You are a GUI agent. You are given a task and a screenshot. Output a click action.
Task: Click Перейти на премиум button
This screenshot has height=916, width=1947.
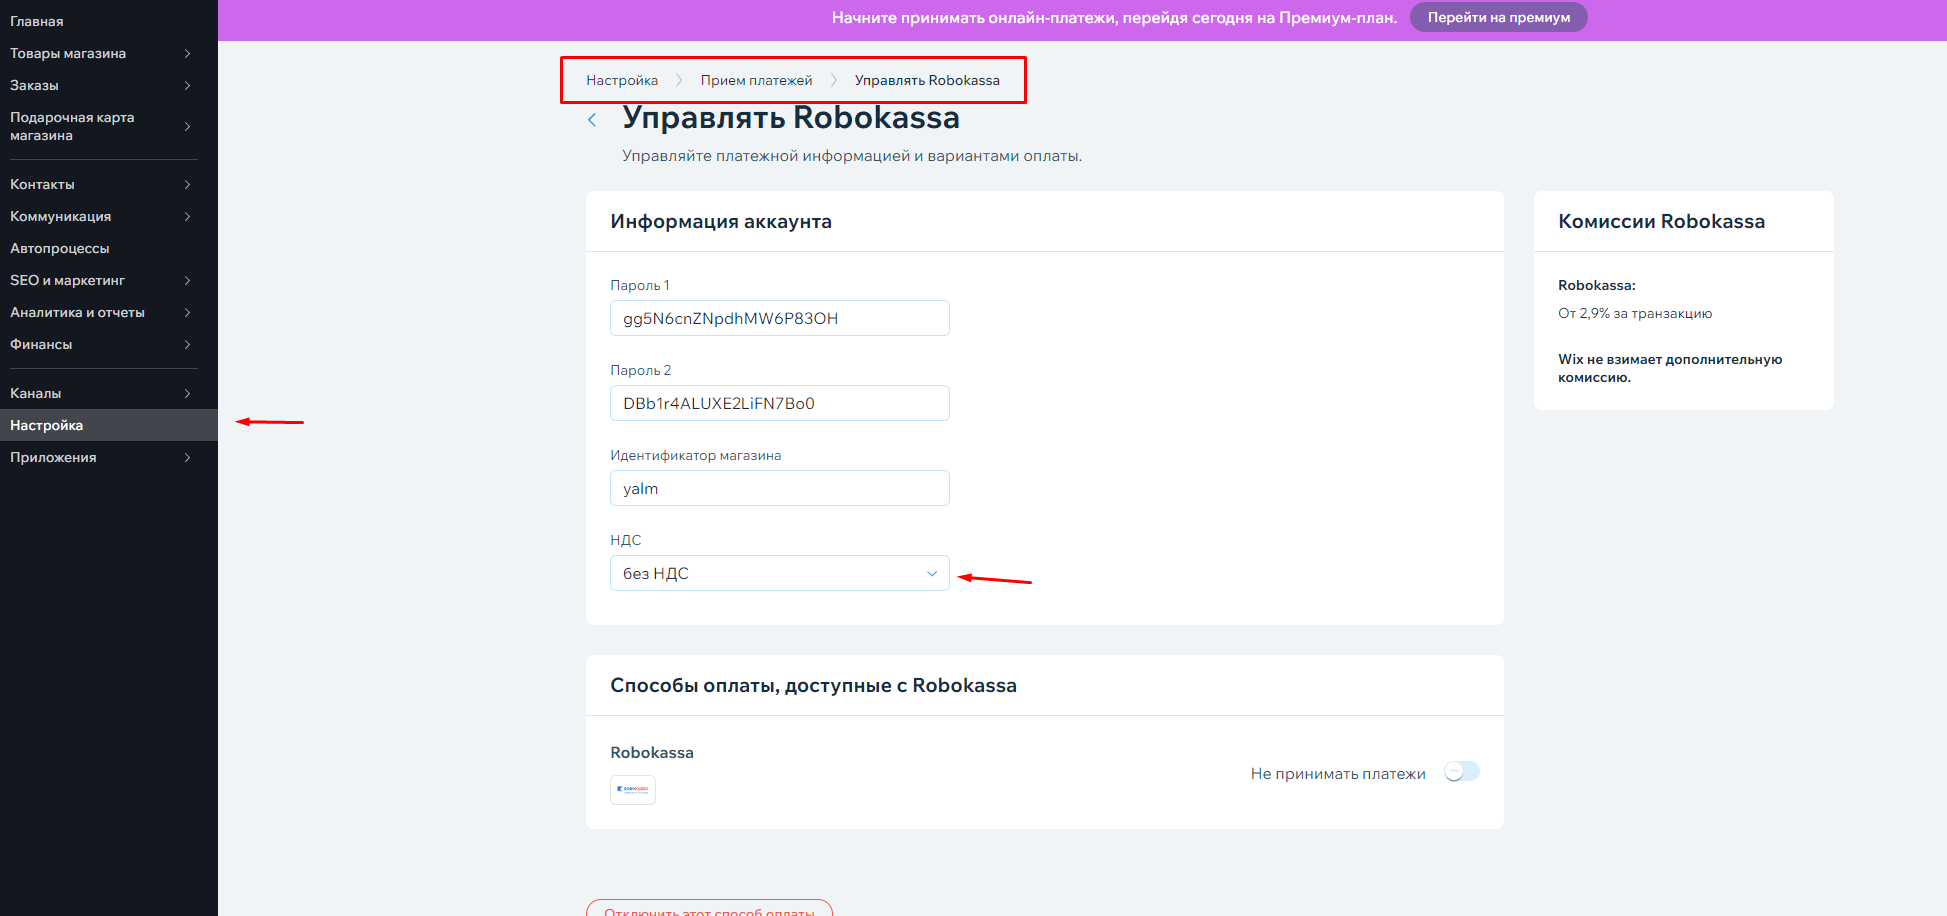1498,17
